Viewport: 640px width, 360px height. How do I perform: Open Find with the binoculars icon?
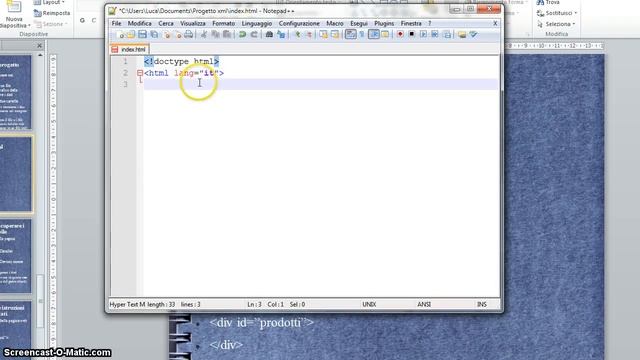[269, 35]
